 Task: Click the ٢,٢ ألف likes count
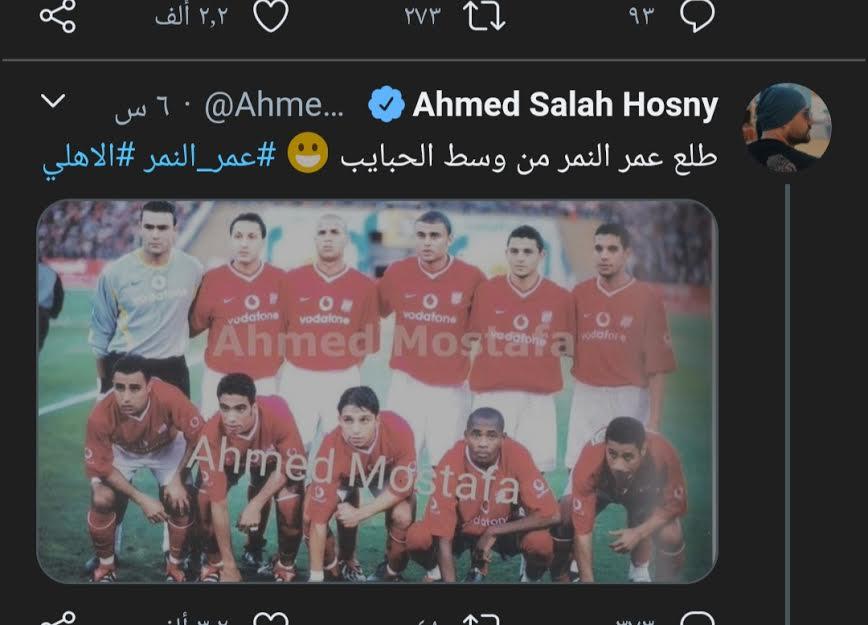tap(192, 17)
